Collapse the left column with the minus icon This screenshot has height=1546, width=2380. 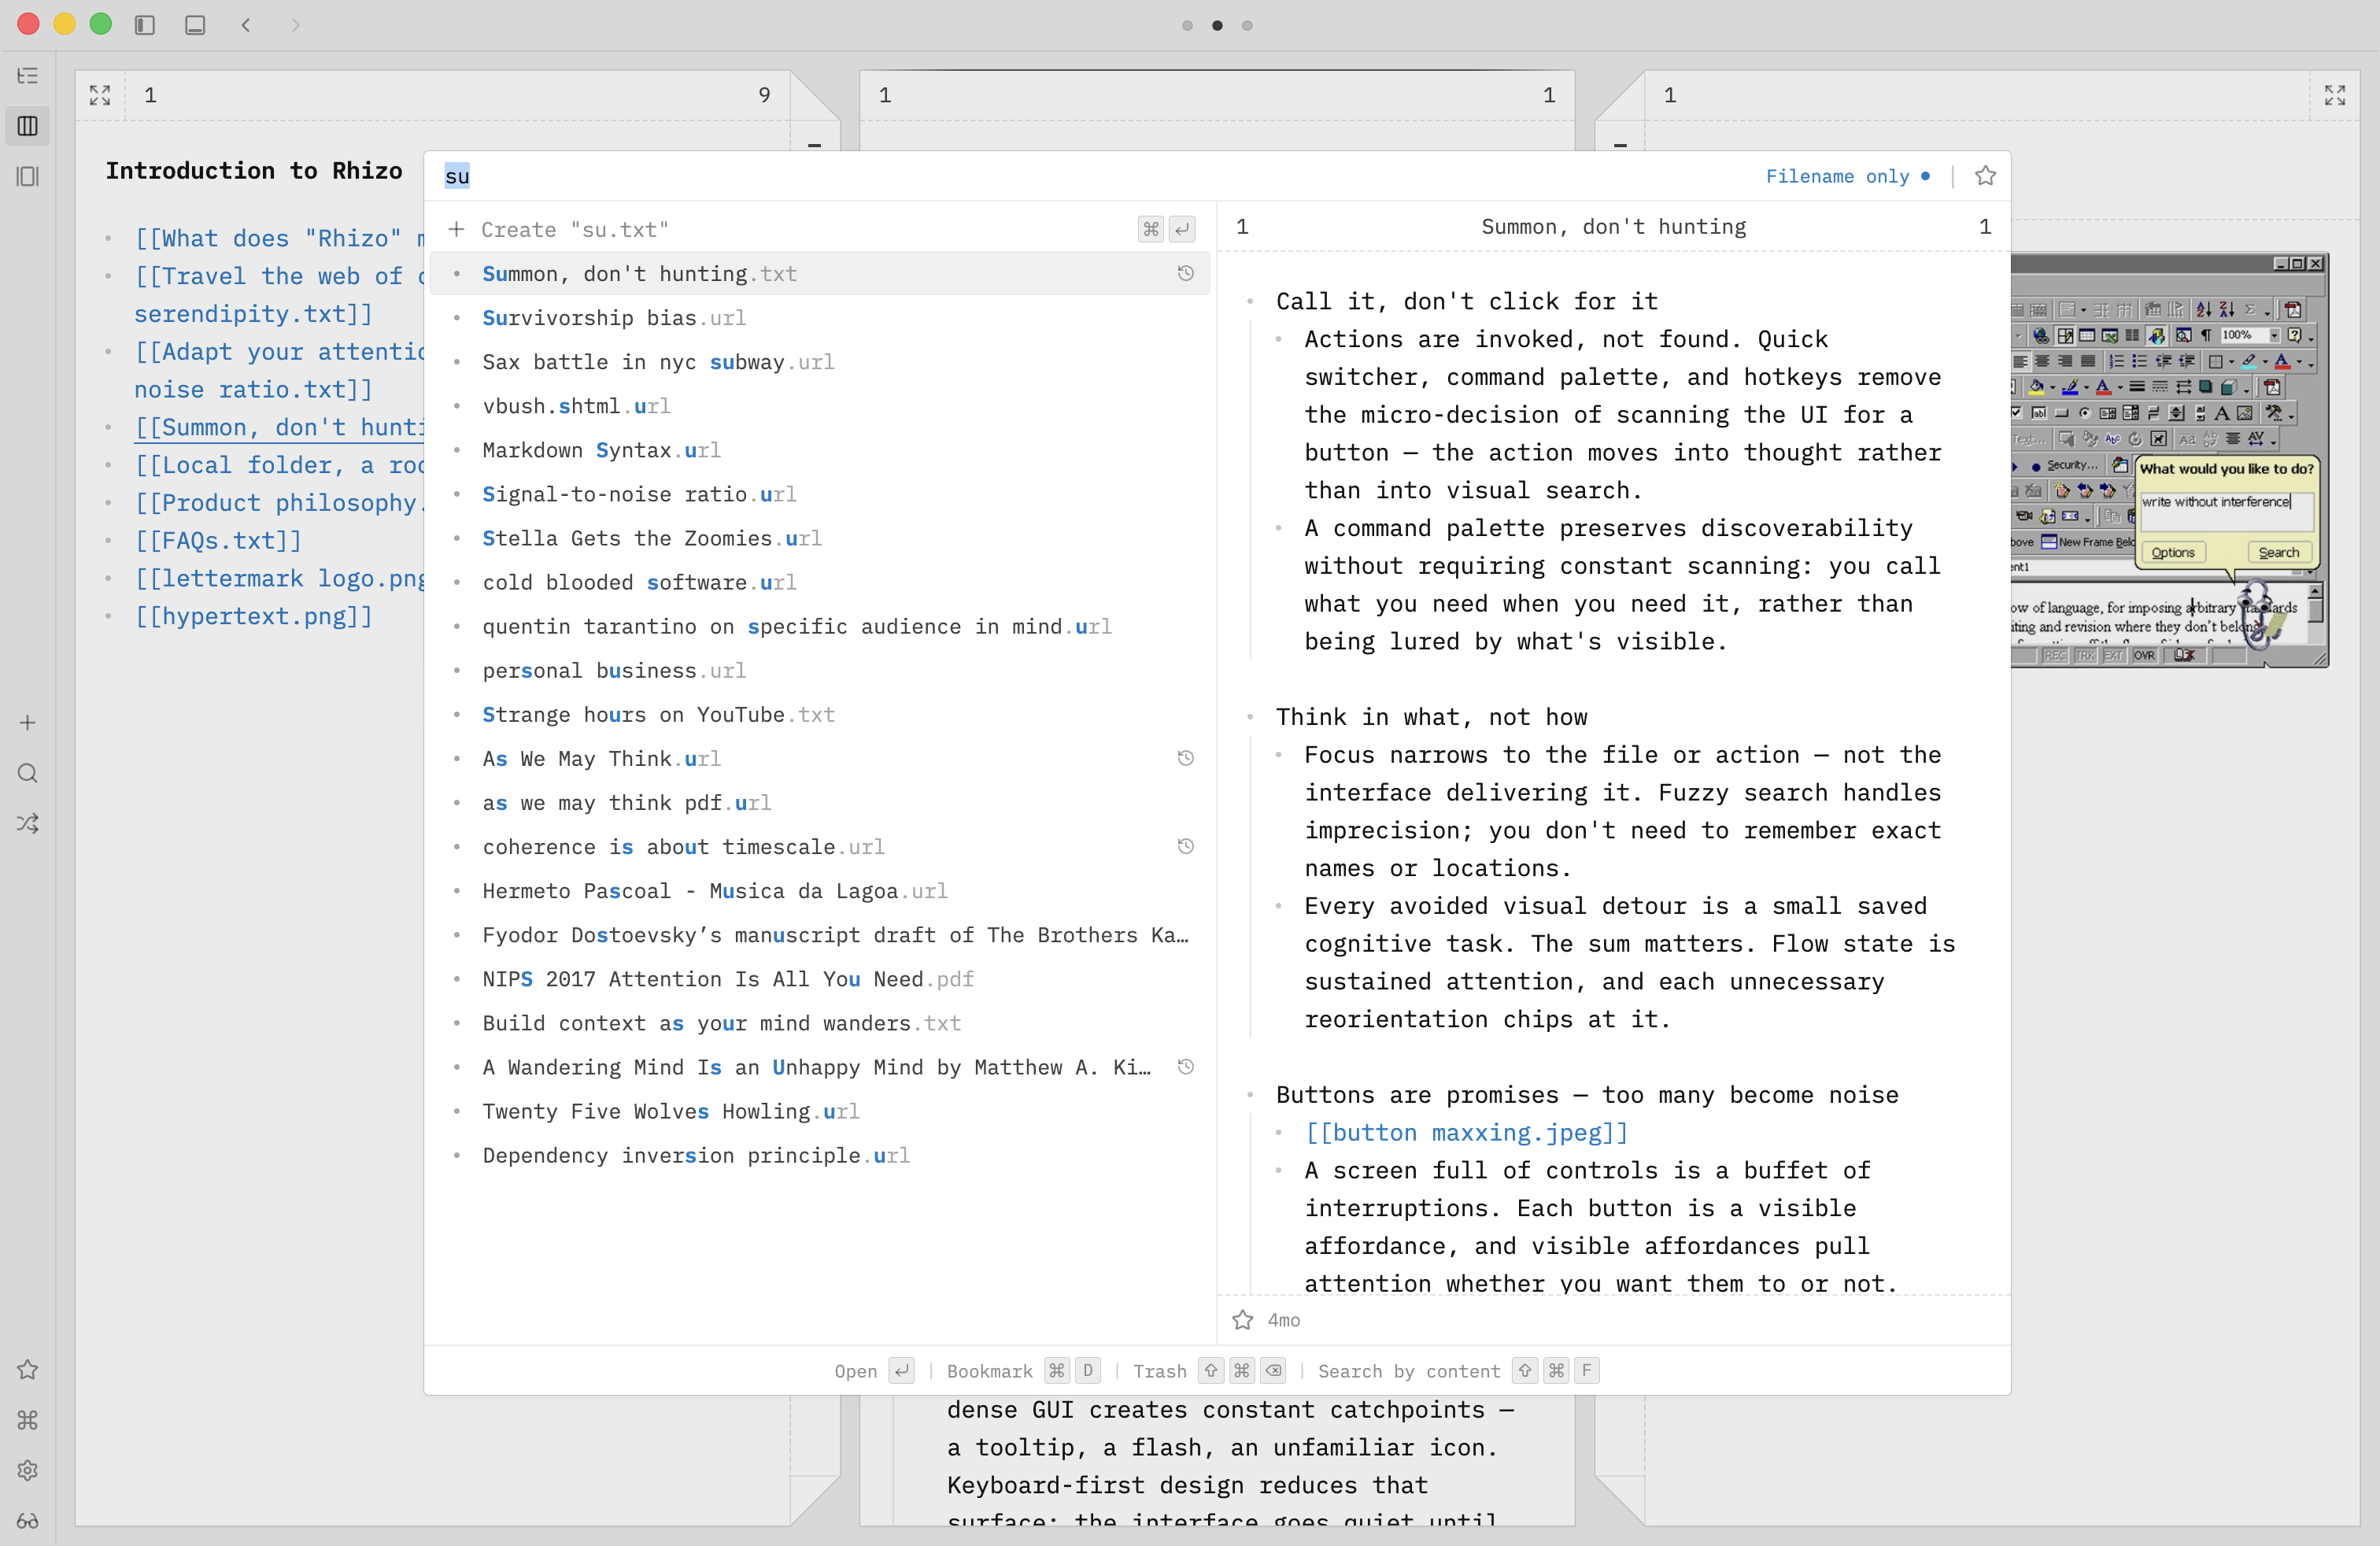[x=815, y=146]
